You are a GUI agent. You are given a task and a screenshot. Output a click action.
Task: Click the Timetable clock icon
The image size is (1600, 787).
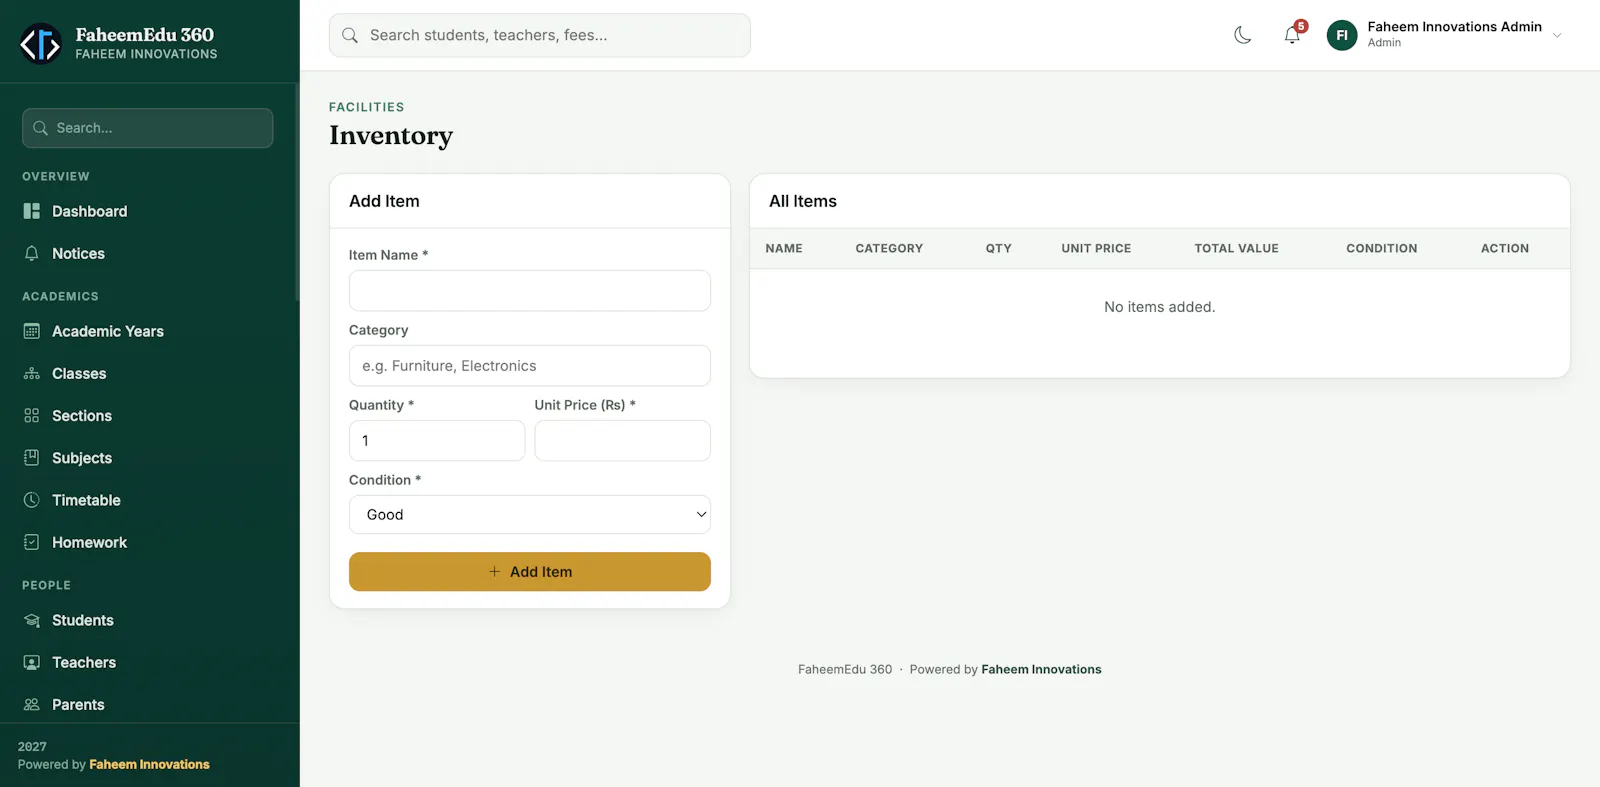tap(32, 499)
